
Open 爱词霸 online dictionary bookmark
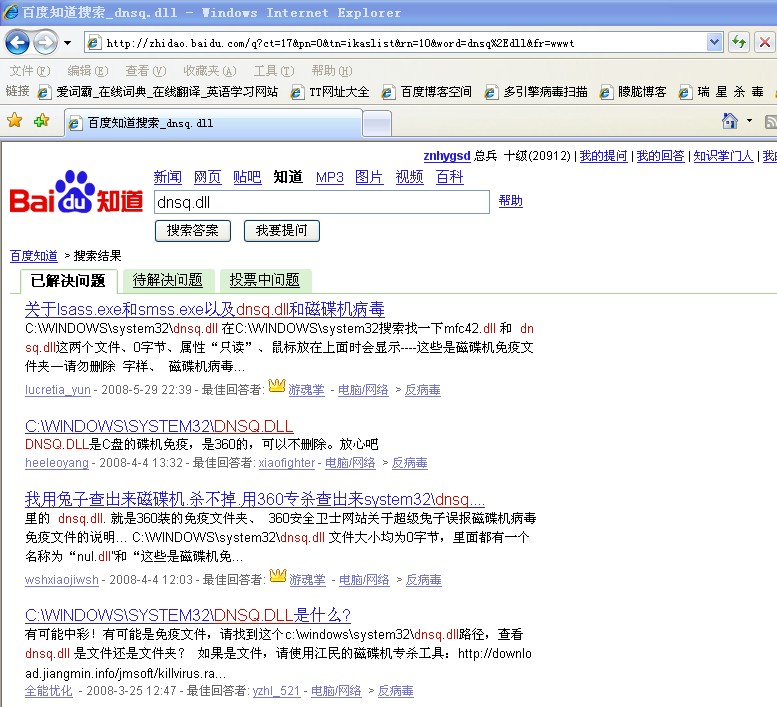tap(159, 92)
